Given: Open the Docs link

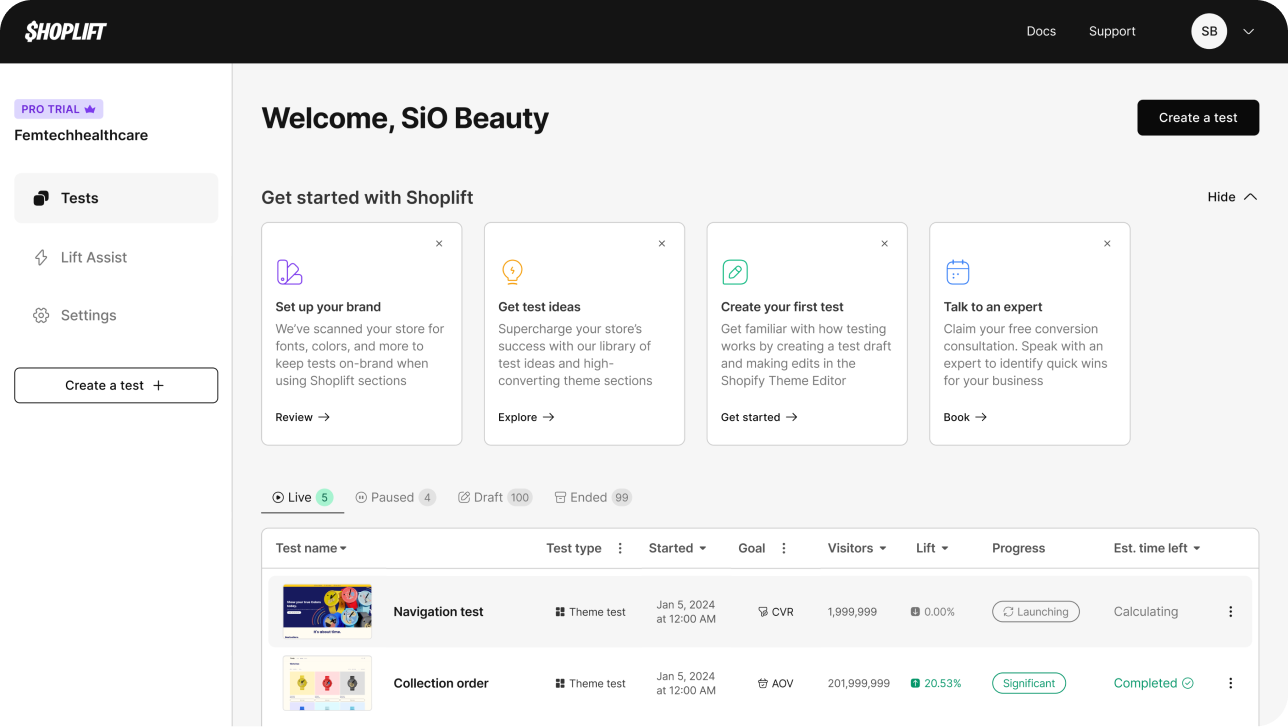Looking at the screenshot, I should point(1041,31).
